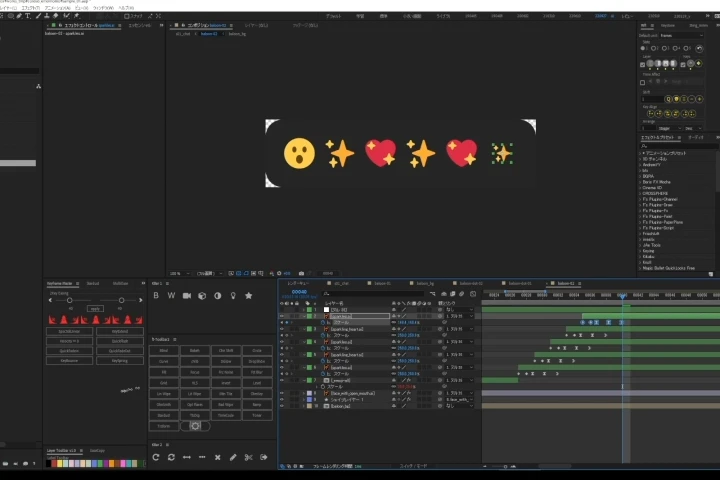Screen dimensions: 720x480
Task: Open the parent dropdown for layer 9
Action: tap(459, 400)
